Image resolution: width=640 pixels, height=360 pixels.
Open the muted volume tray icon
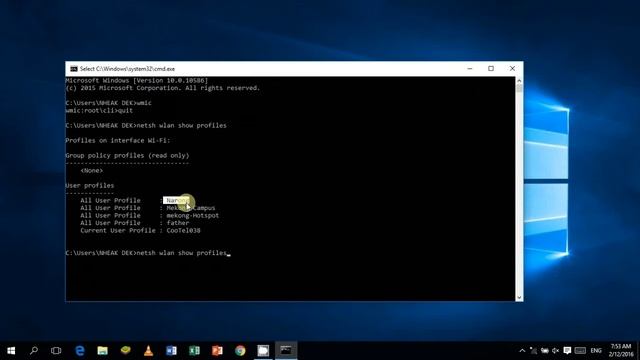[x=556, y=351]
